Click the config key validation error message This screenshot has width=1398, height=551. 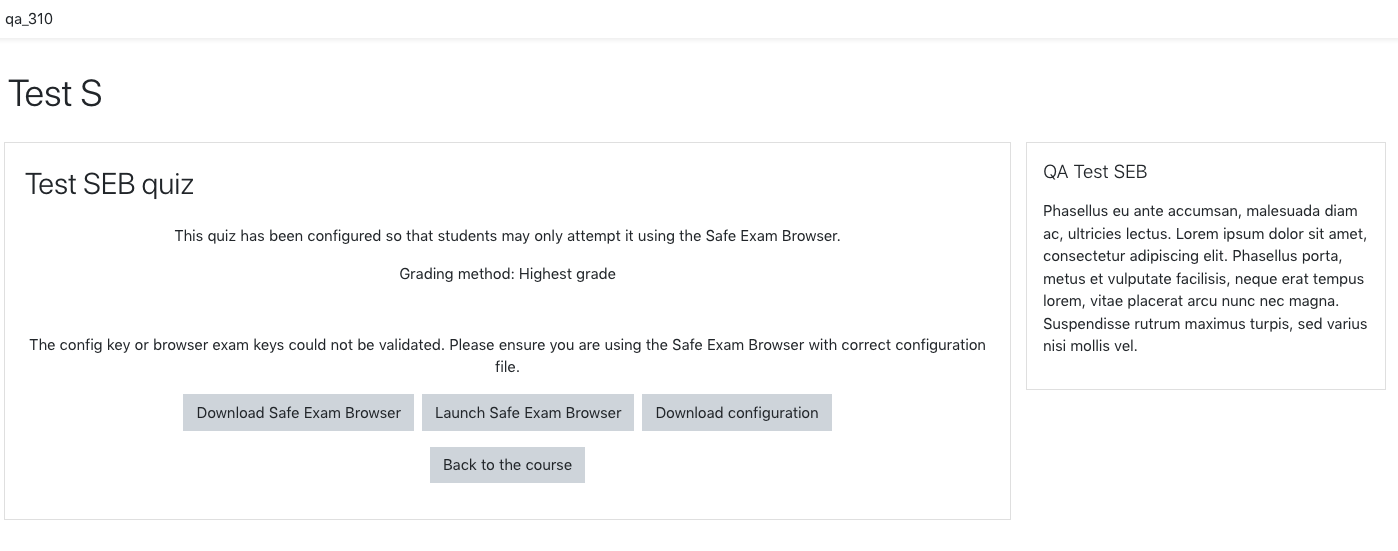[x=507, y=355]
